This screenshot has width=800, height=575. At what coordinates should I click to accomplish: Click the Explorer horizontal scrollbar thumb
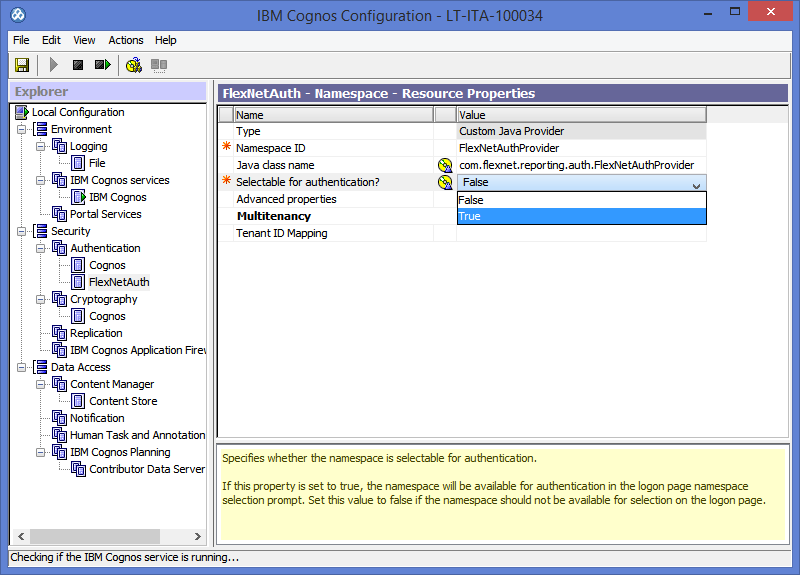[x=95, y=536]
